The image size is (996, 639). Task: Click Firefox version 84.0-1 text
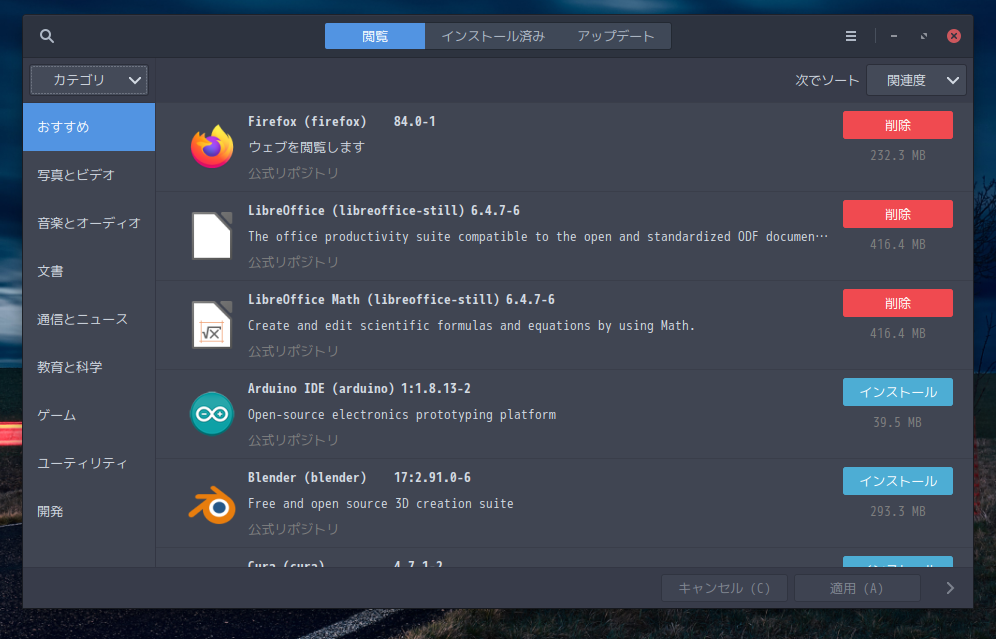(415, 121)
